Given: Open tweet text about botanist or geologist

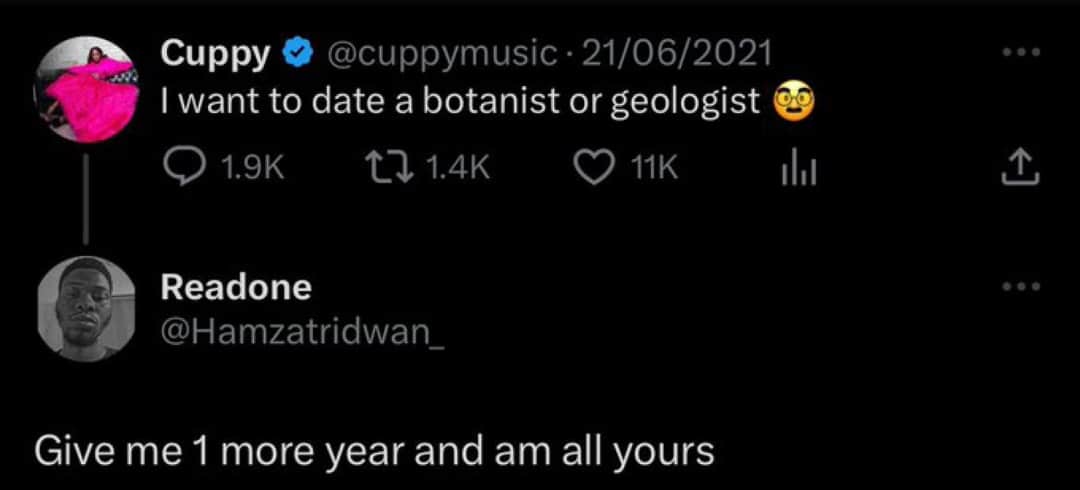Looking at the screenshot, I should [x=460, y=101].
